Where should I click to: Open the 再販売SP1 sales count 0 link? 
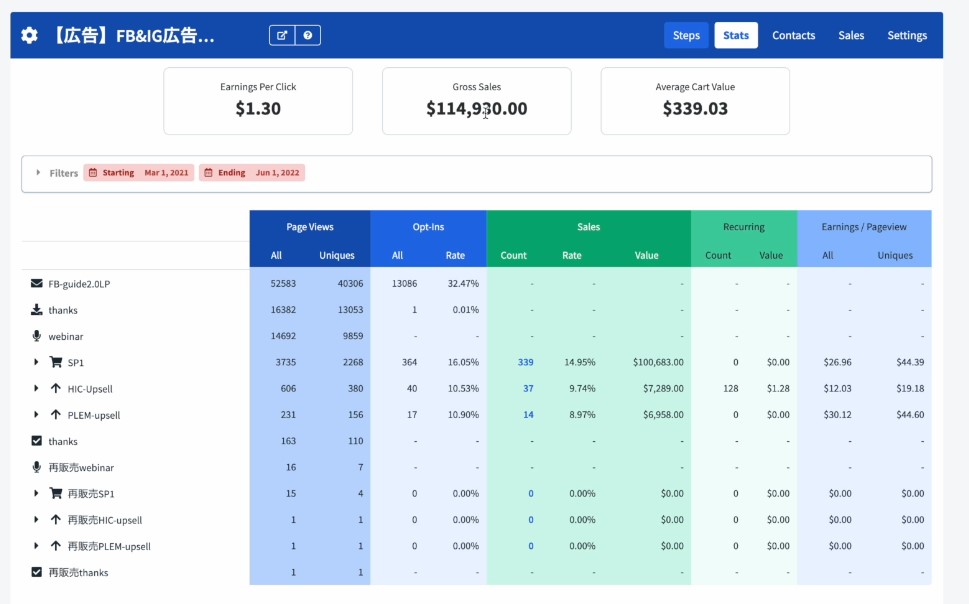(531, 493)
